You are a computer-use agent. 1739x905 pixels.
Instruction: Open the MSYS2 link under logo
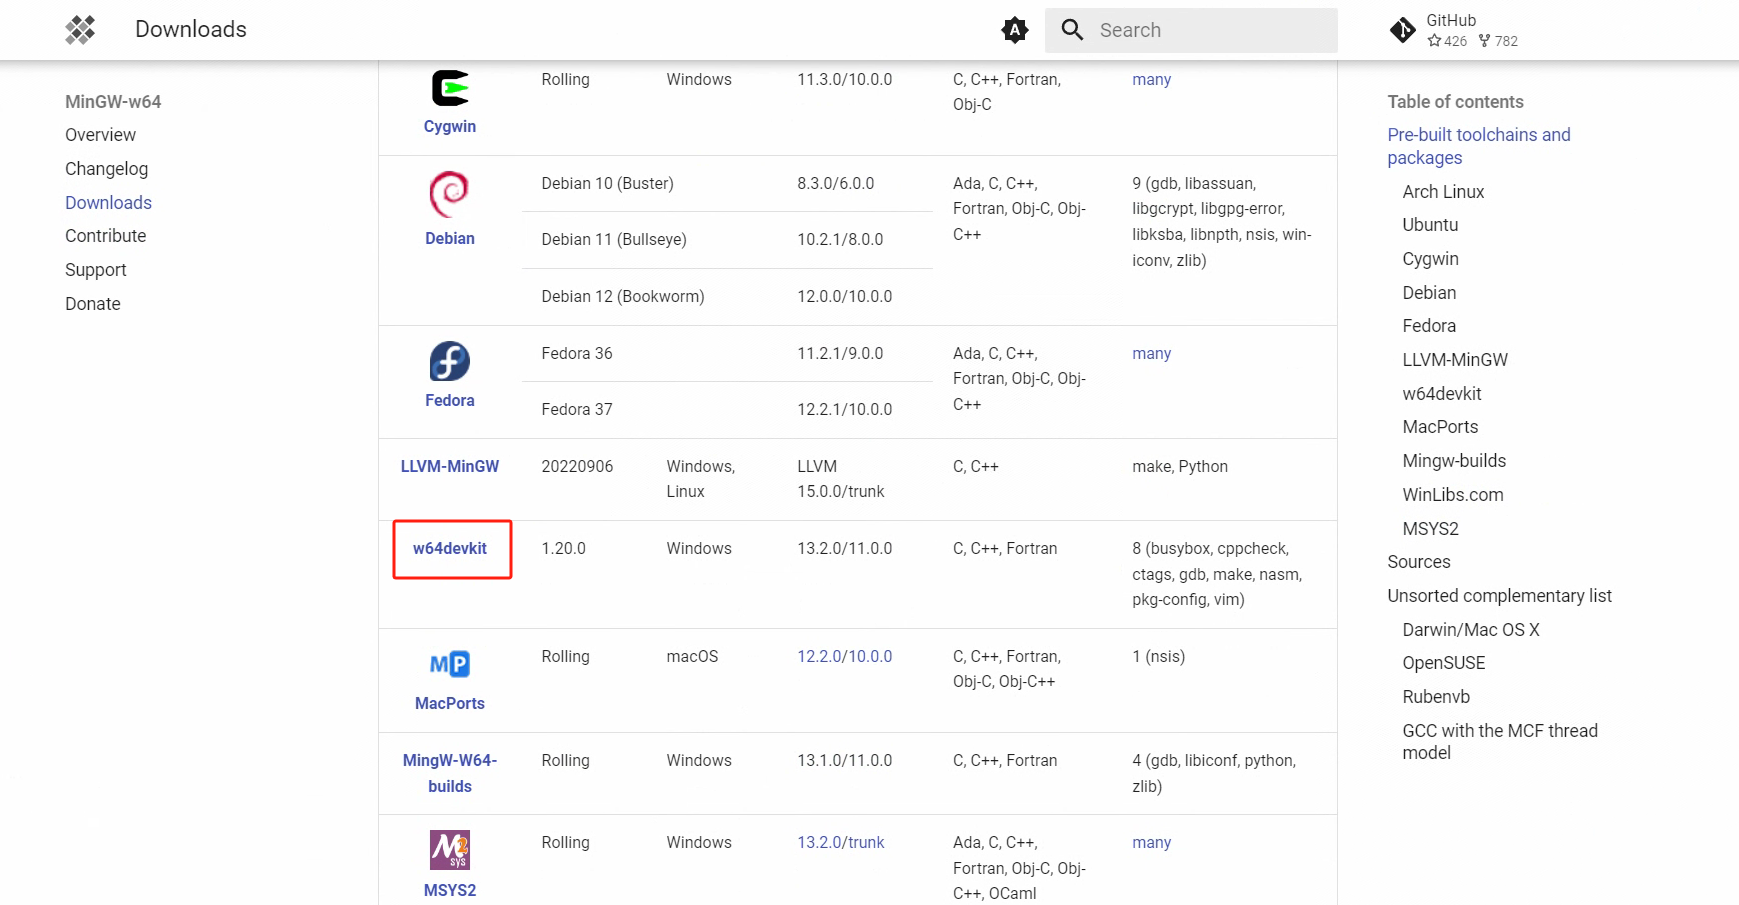[450, 890]
